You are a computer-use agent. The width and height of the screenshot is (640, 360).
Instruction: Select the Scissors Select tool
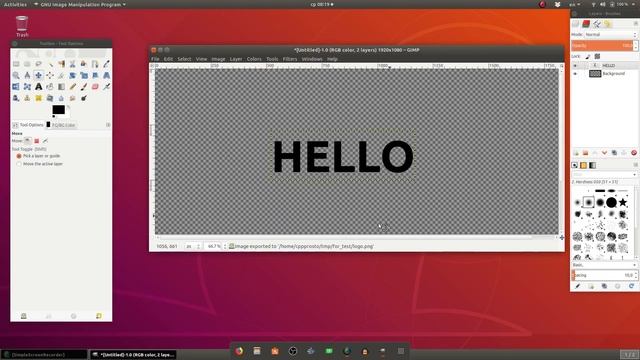(72, 64)
